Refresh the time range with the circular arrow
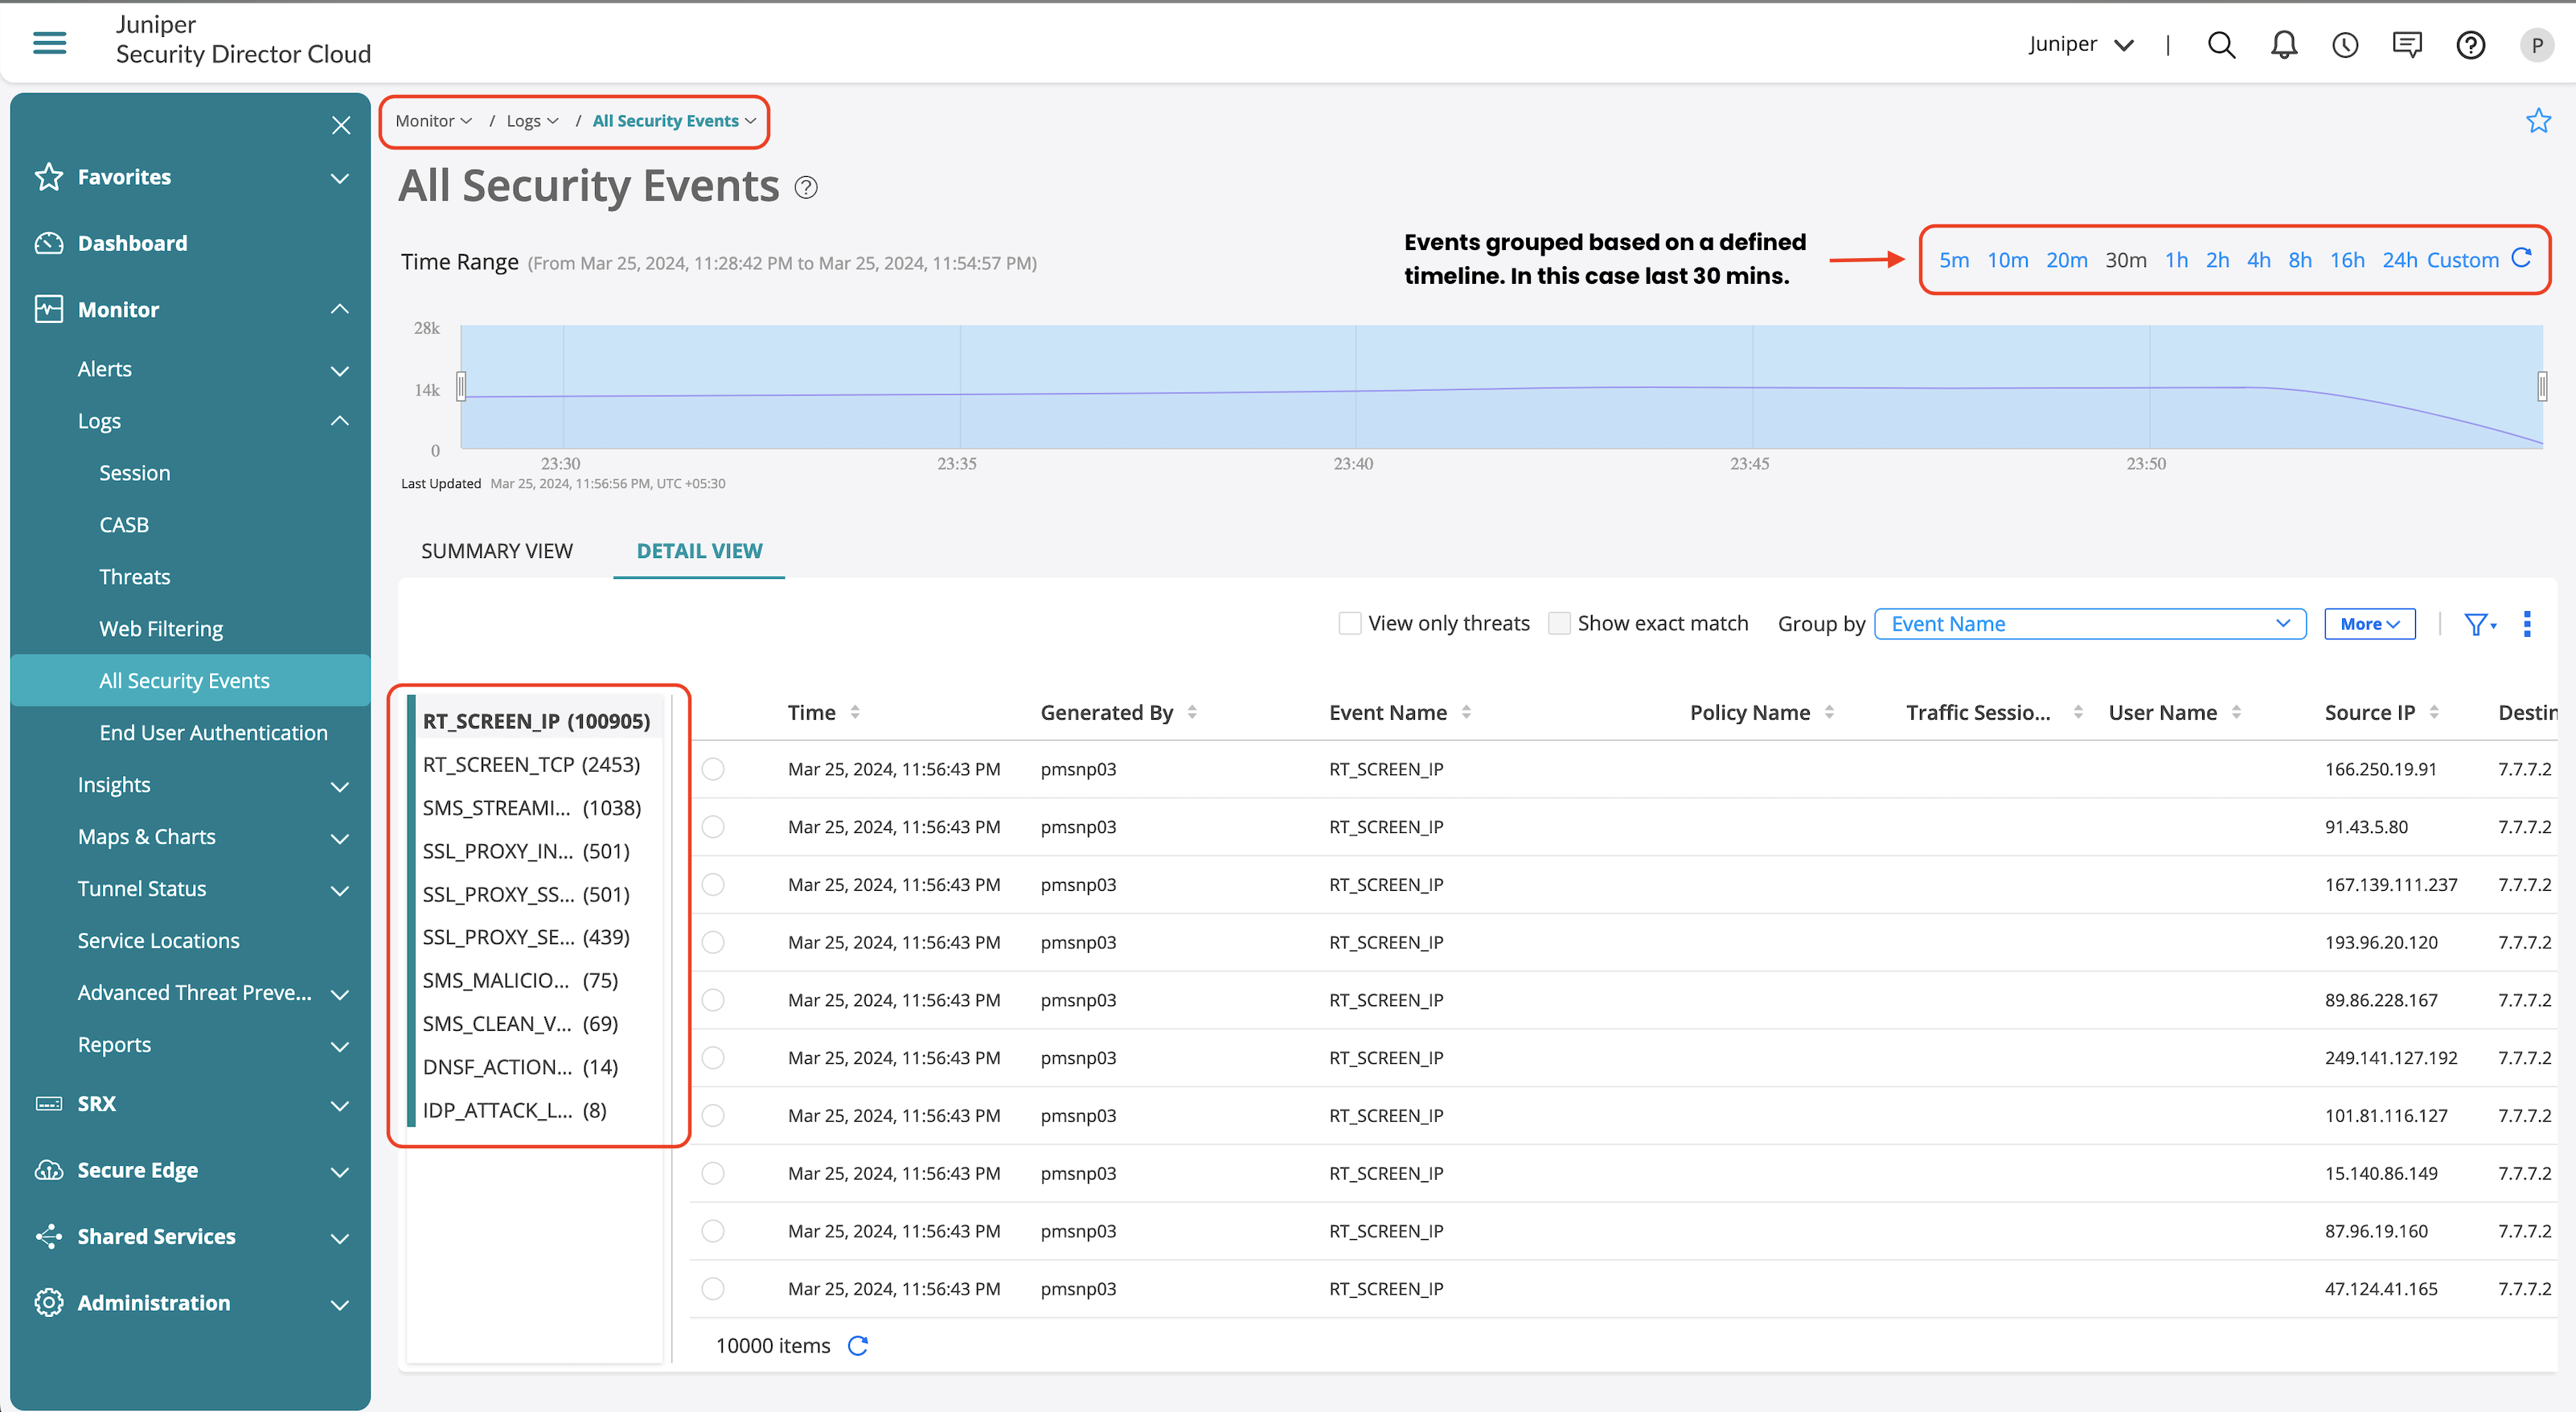 (2522, 259)
